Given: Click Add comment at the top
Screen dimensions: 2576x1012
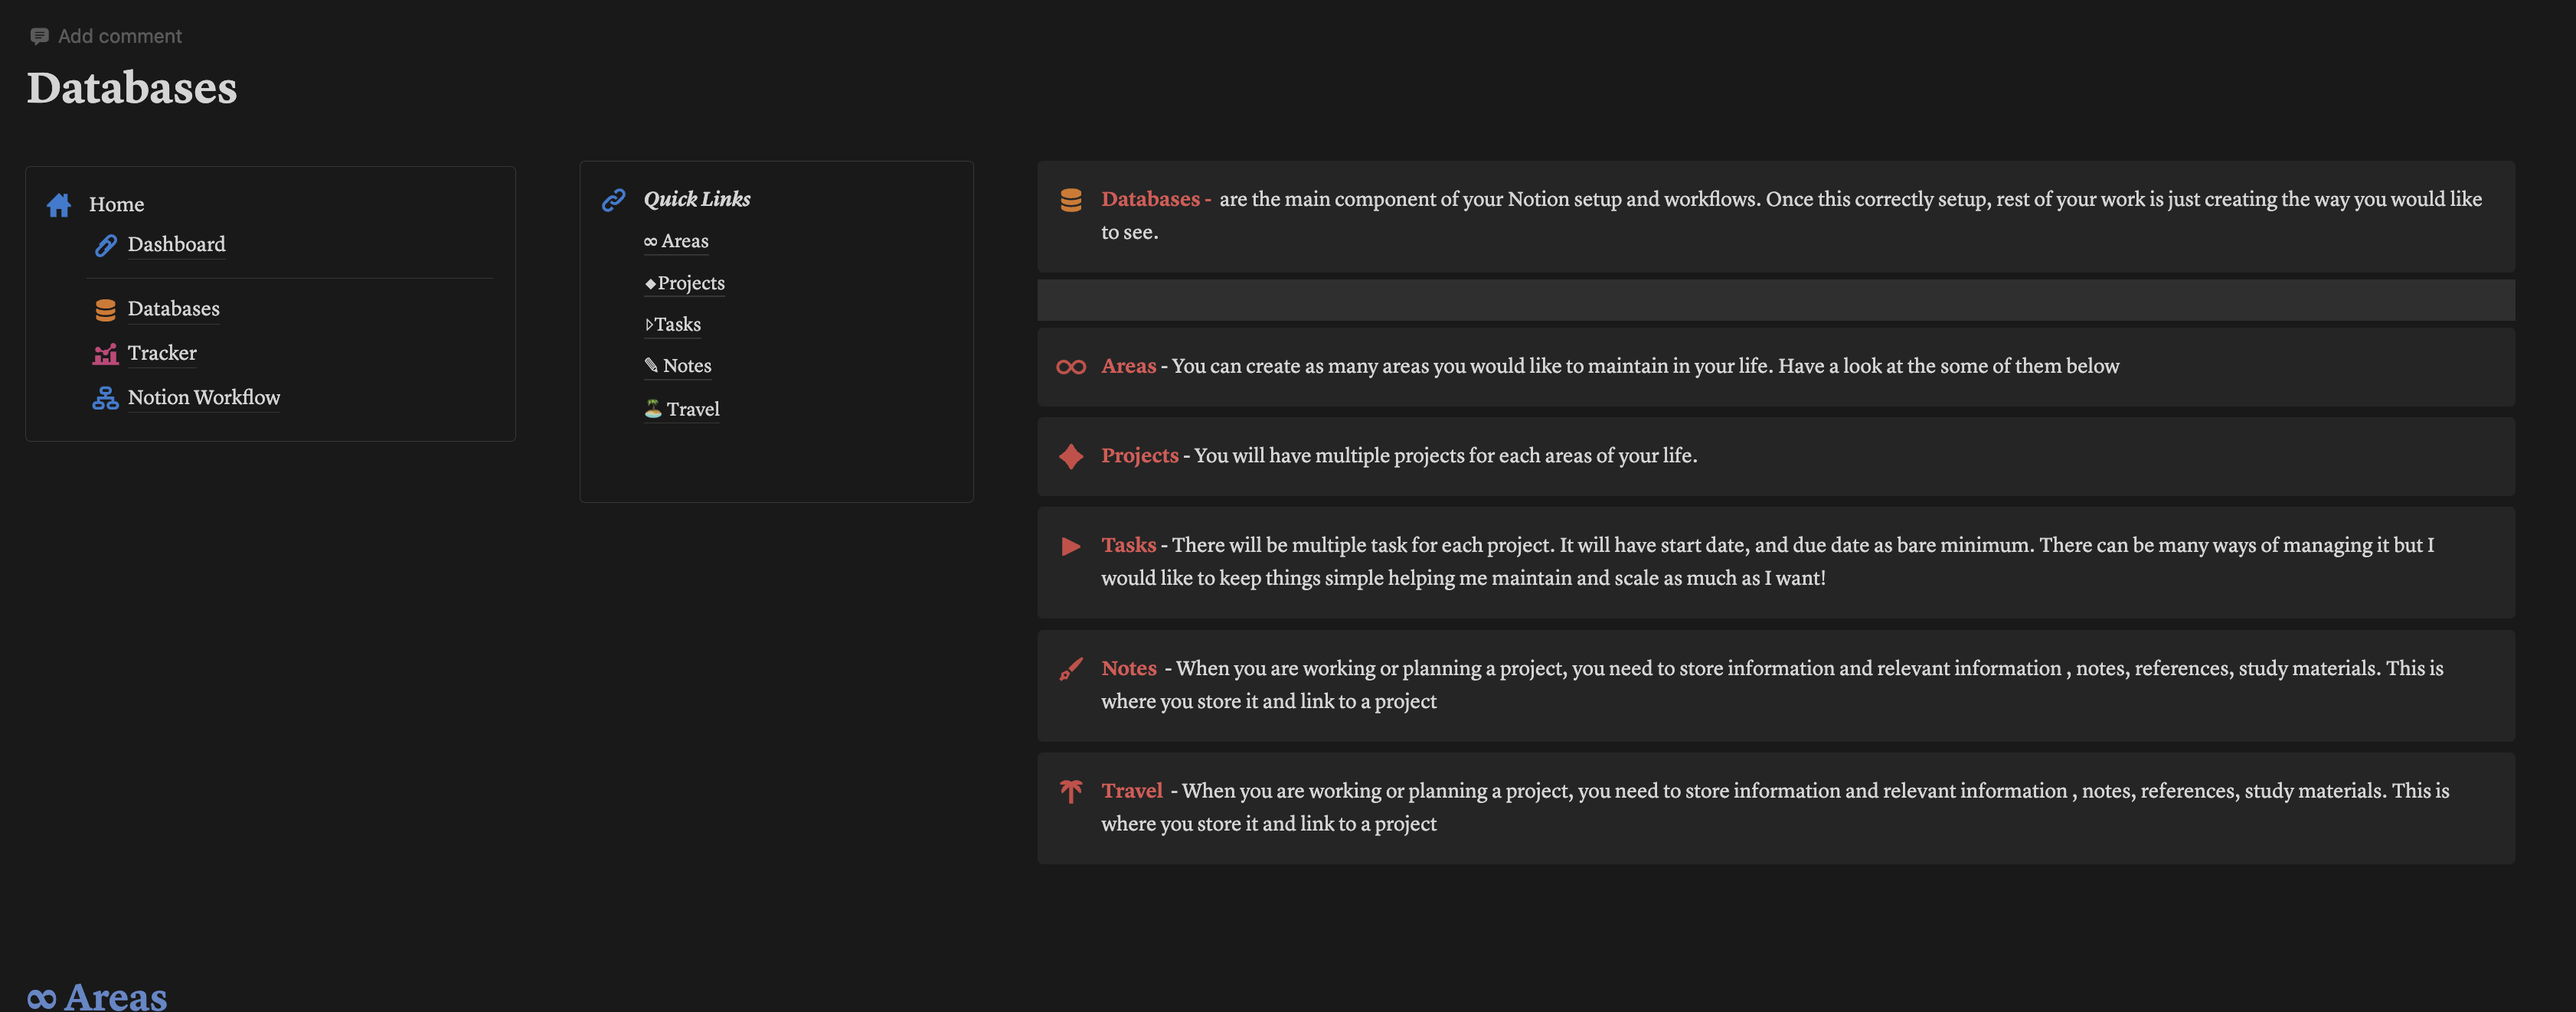Looking at the screenshot, I should (x=106, y=36).
